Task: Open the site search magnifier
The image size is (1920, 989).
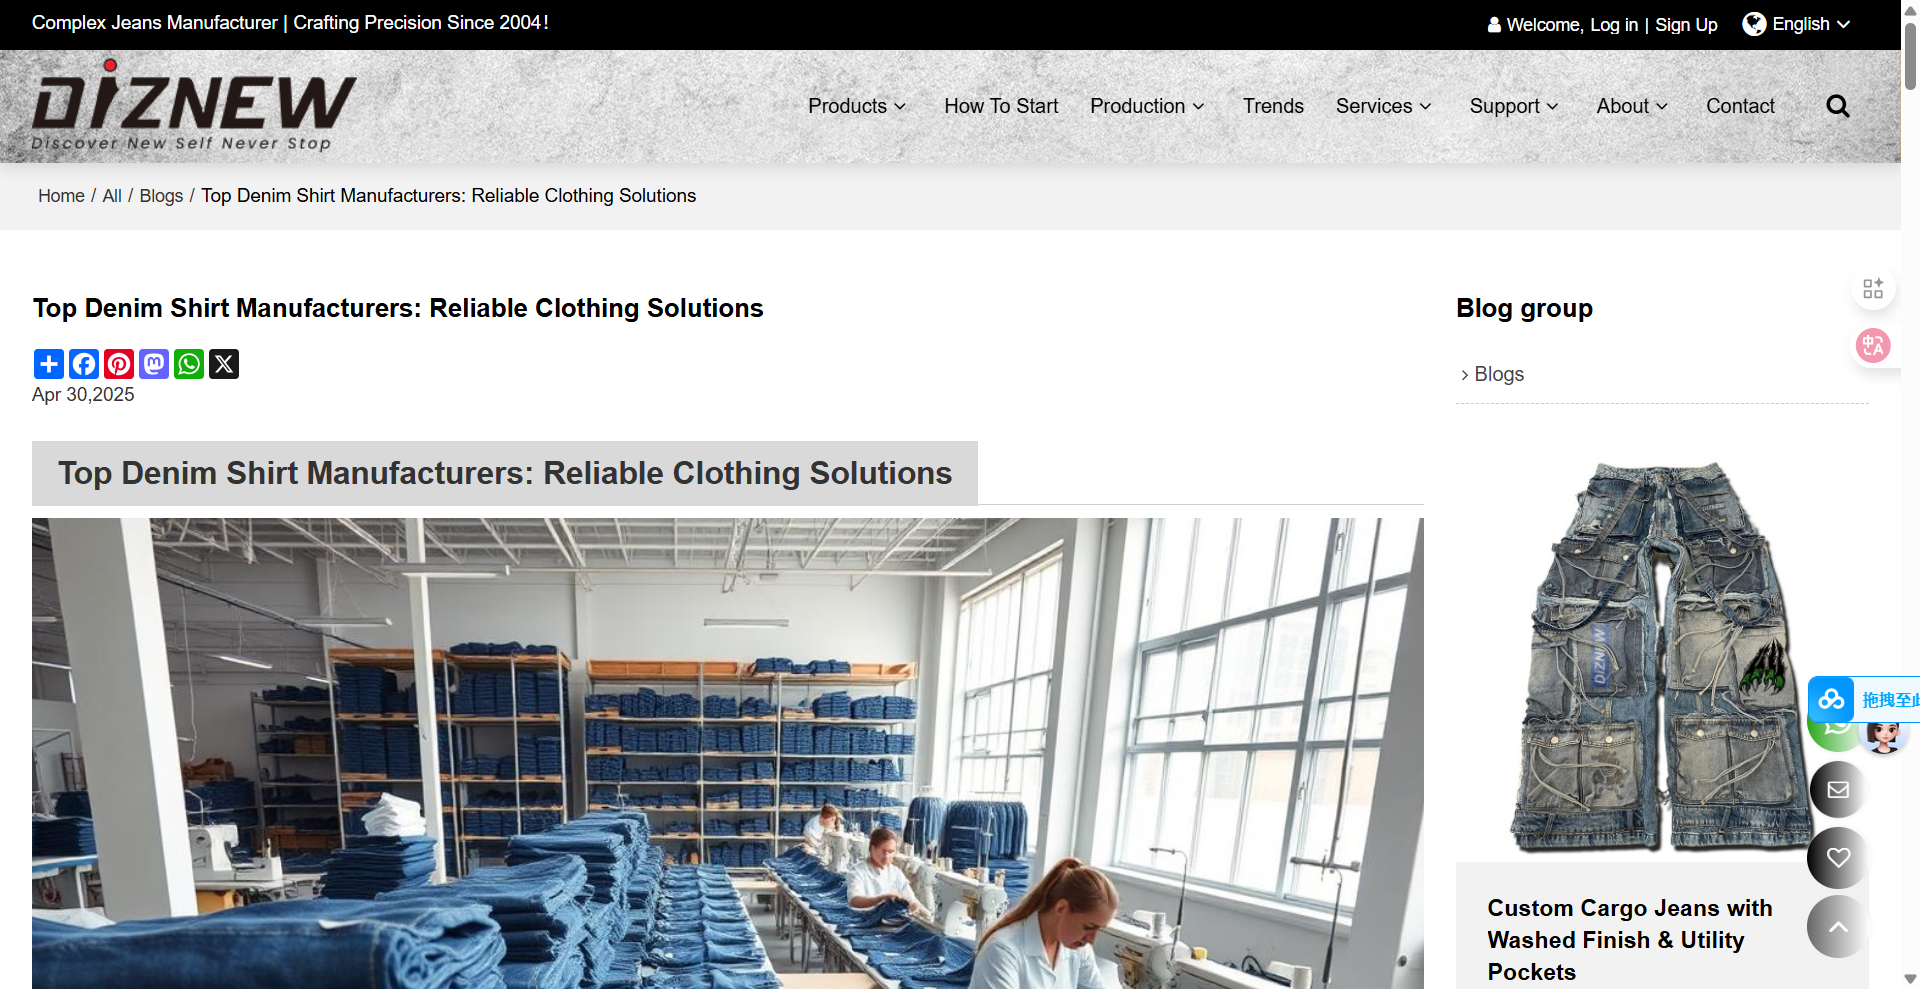Action: (1837, 106)
